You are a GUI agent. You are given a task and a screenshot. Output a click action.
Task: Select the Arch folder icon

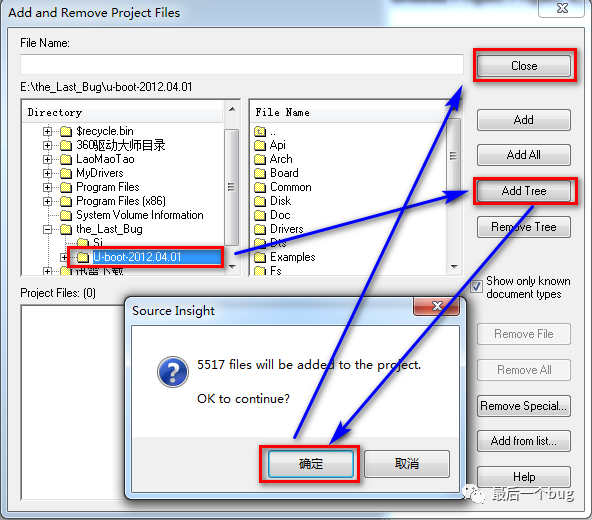point(260,159)
